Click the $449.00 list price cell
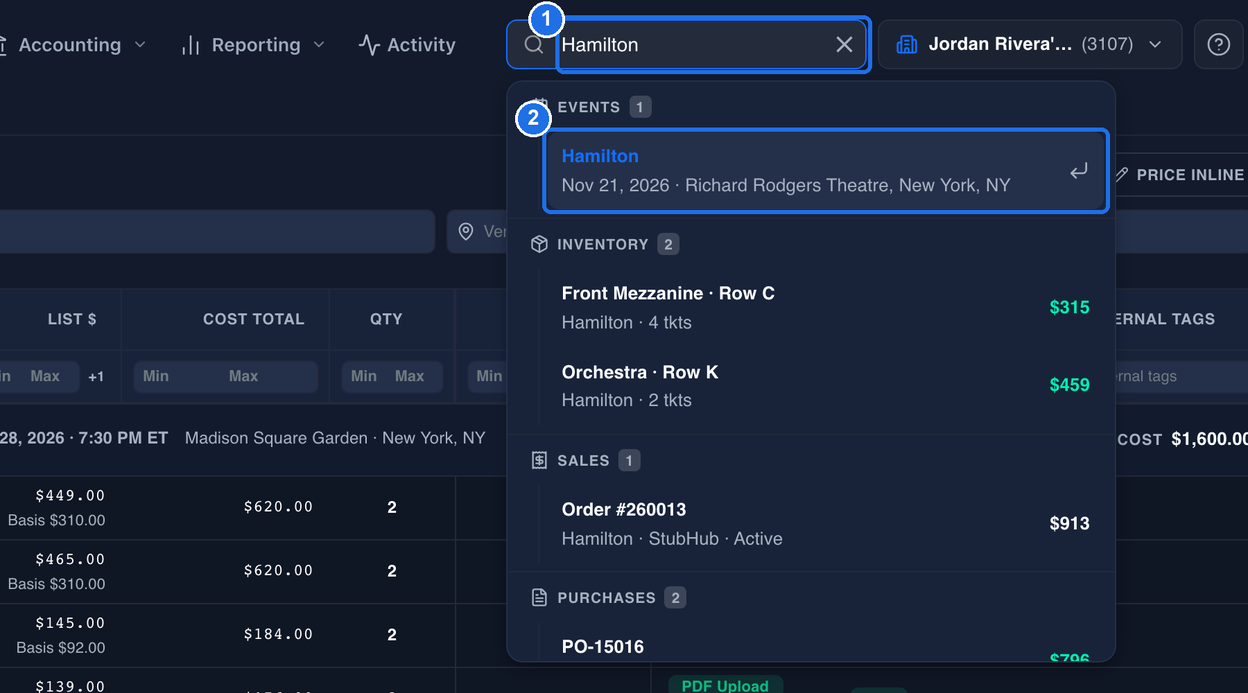This screenshot has height=693, width=1248. [70, 495]
